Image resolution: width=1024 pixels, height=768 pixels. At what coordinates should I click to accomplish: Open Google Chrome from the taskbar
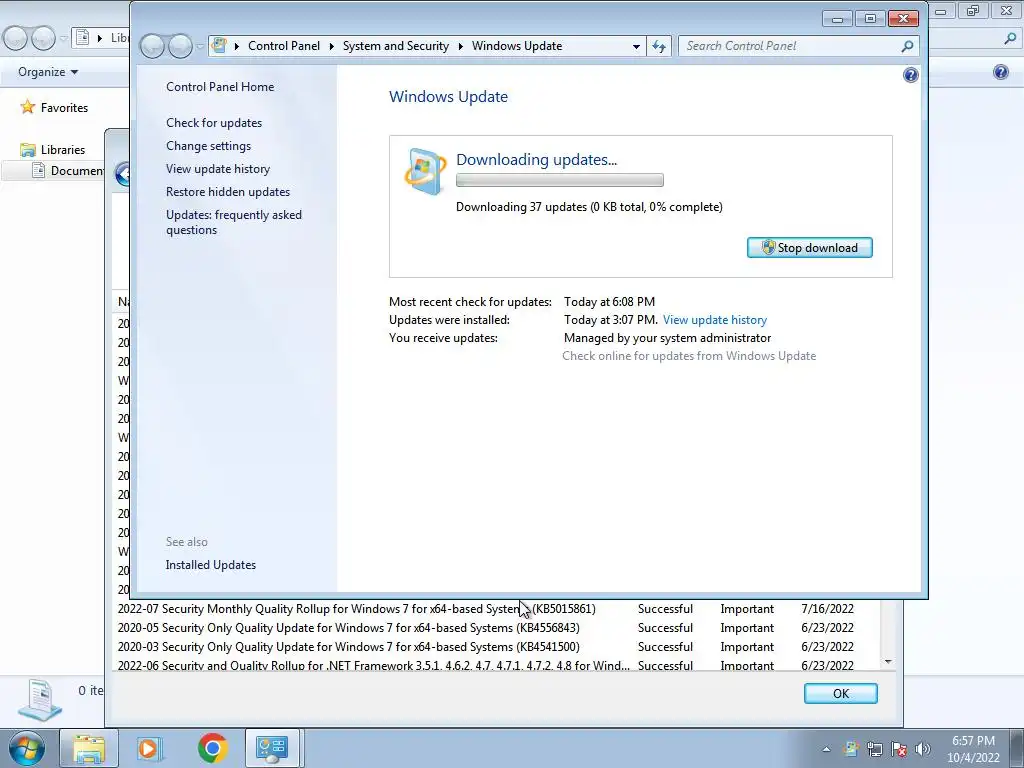pyautogui.click(x=212, y=748)
